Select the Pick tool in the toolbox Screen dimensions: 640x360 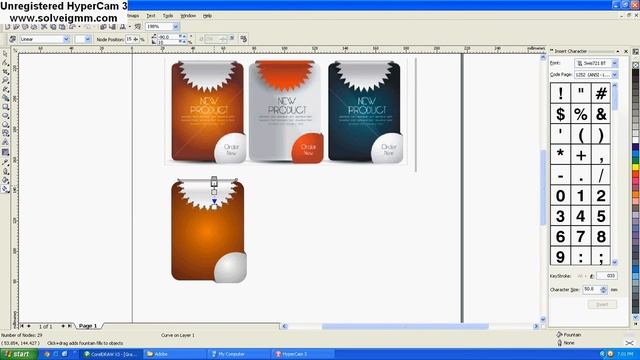point(5,54)
